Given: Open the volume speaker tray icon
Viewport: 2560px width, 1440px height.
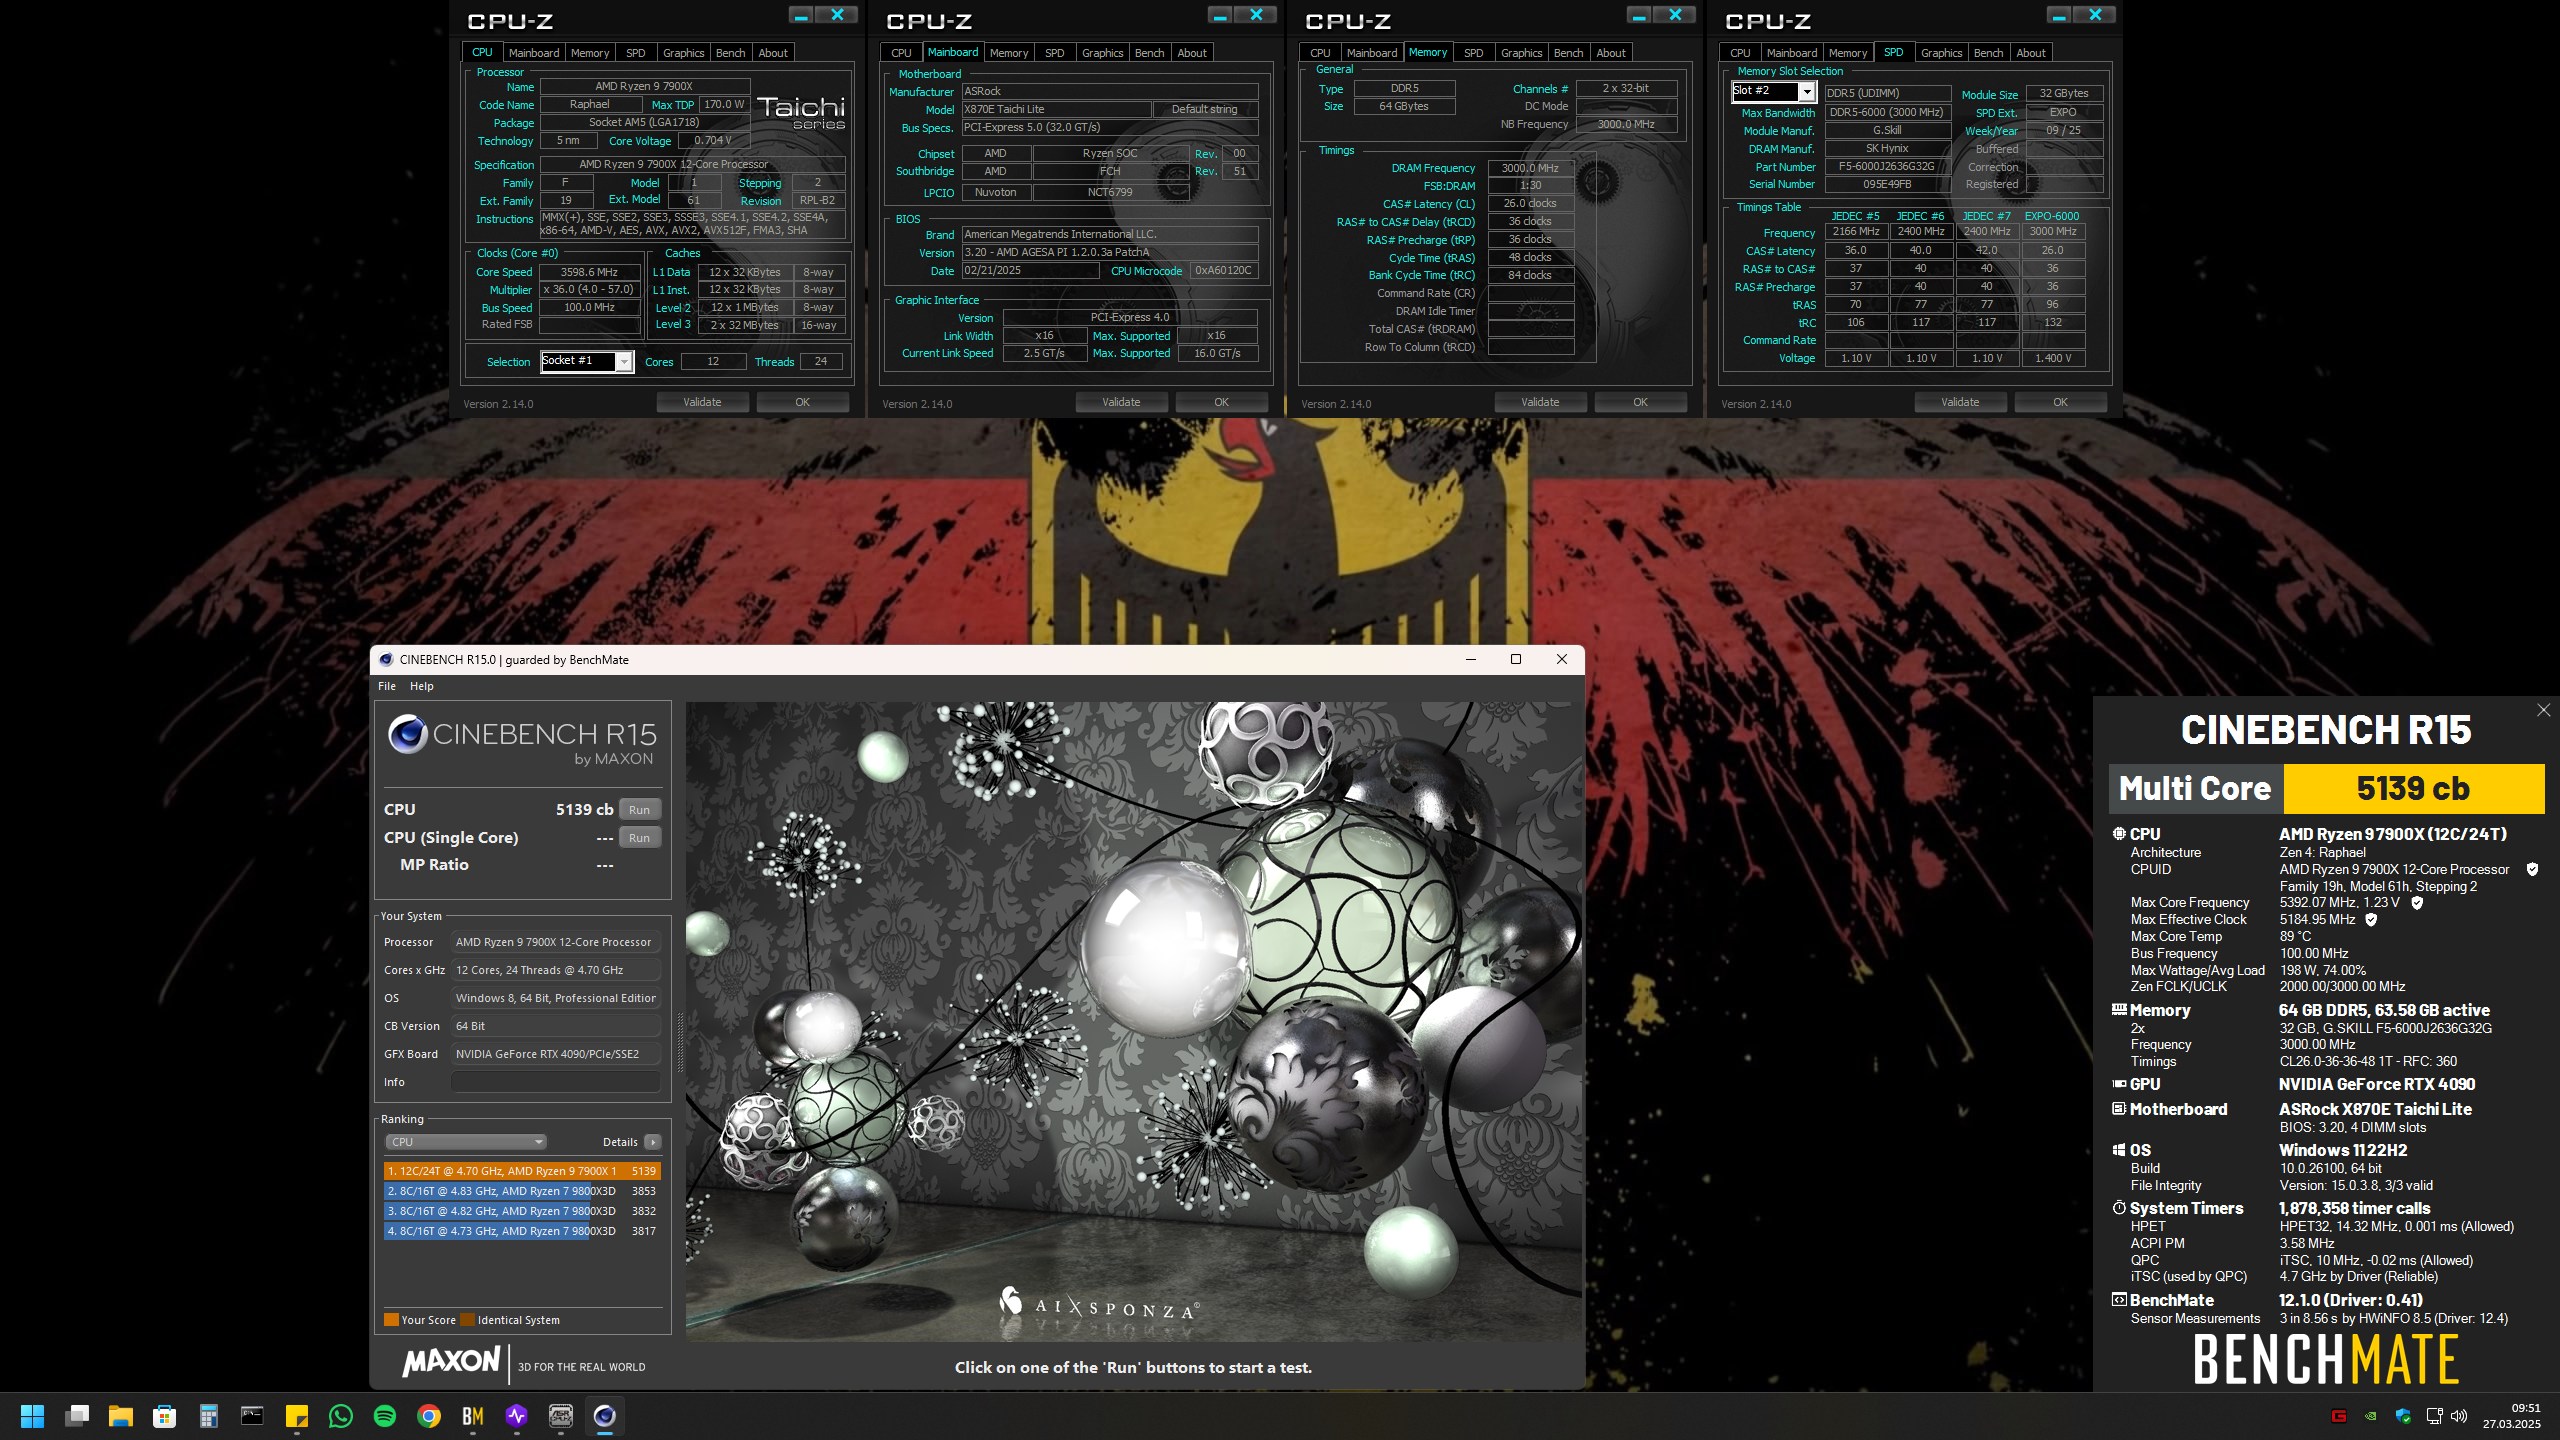Looking at the screenshot, I should 2460,1416.
